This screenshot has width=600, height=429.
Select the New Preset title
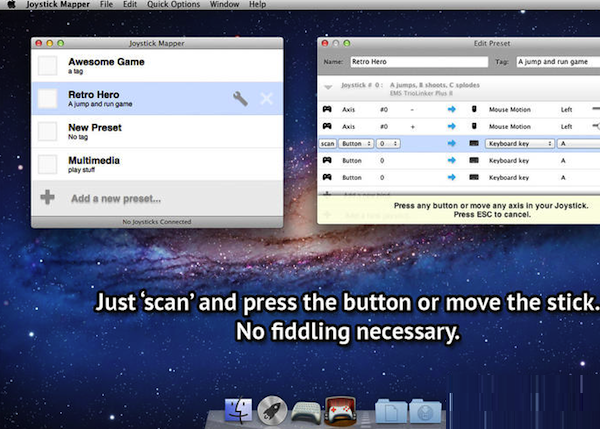pos(95,127)
